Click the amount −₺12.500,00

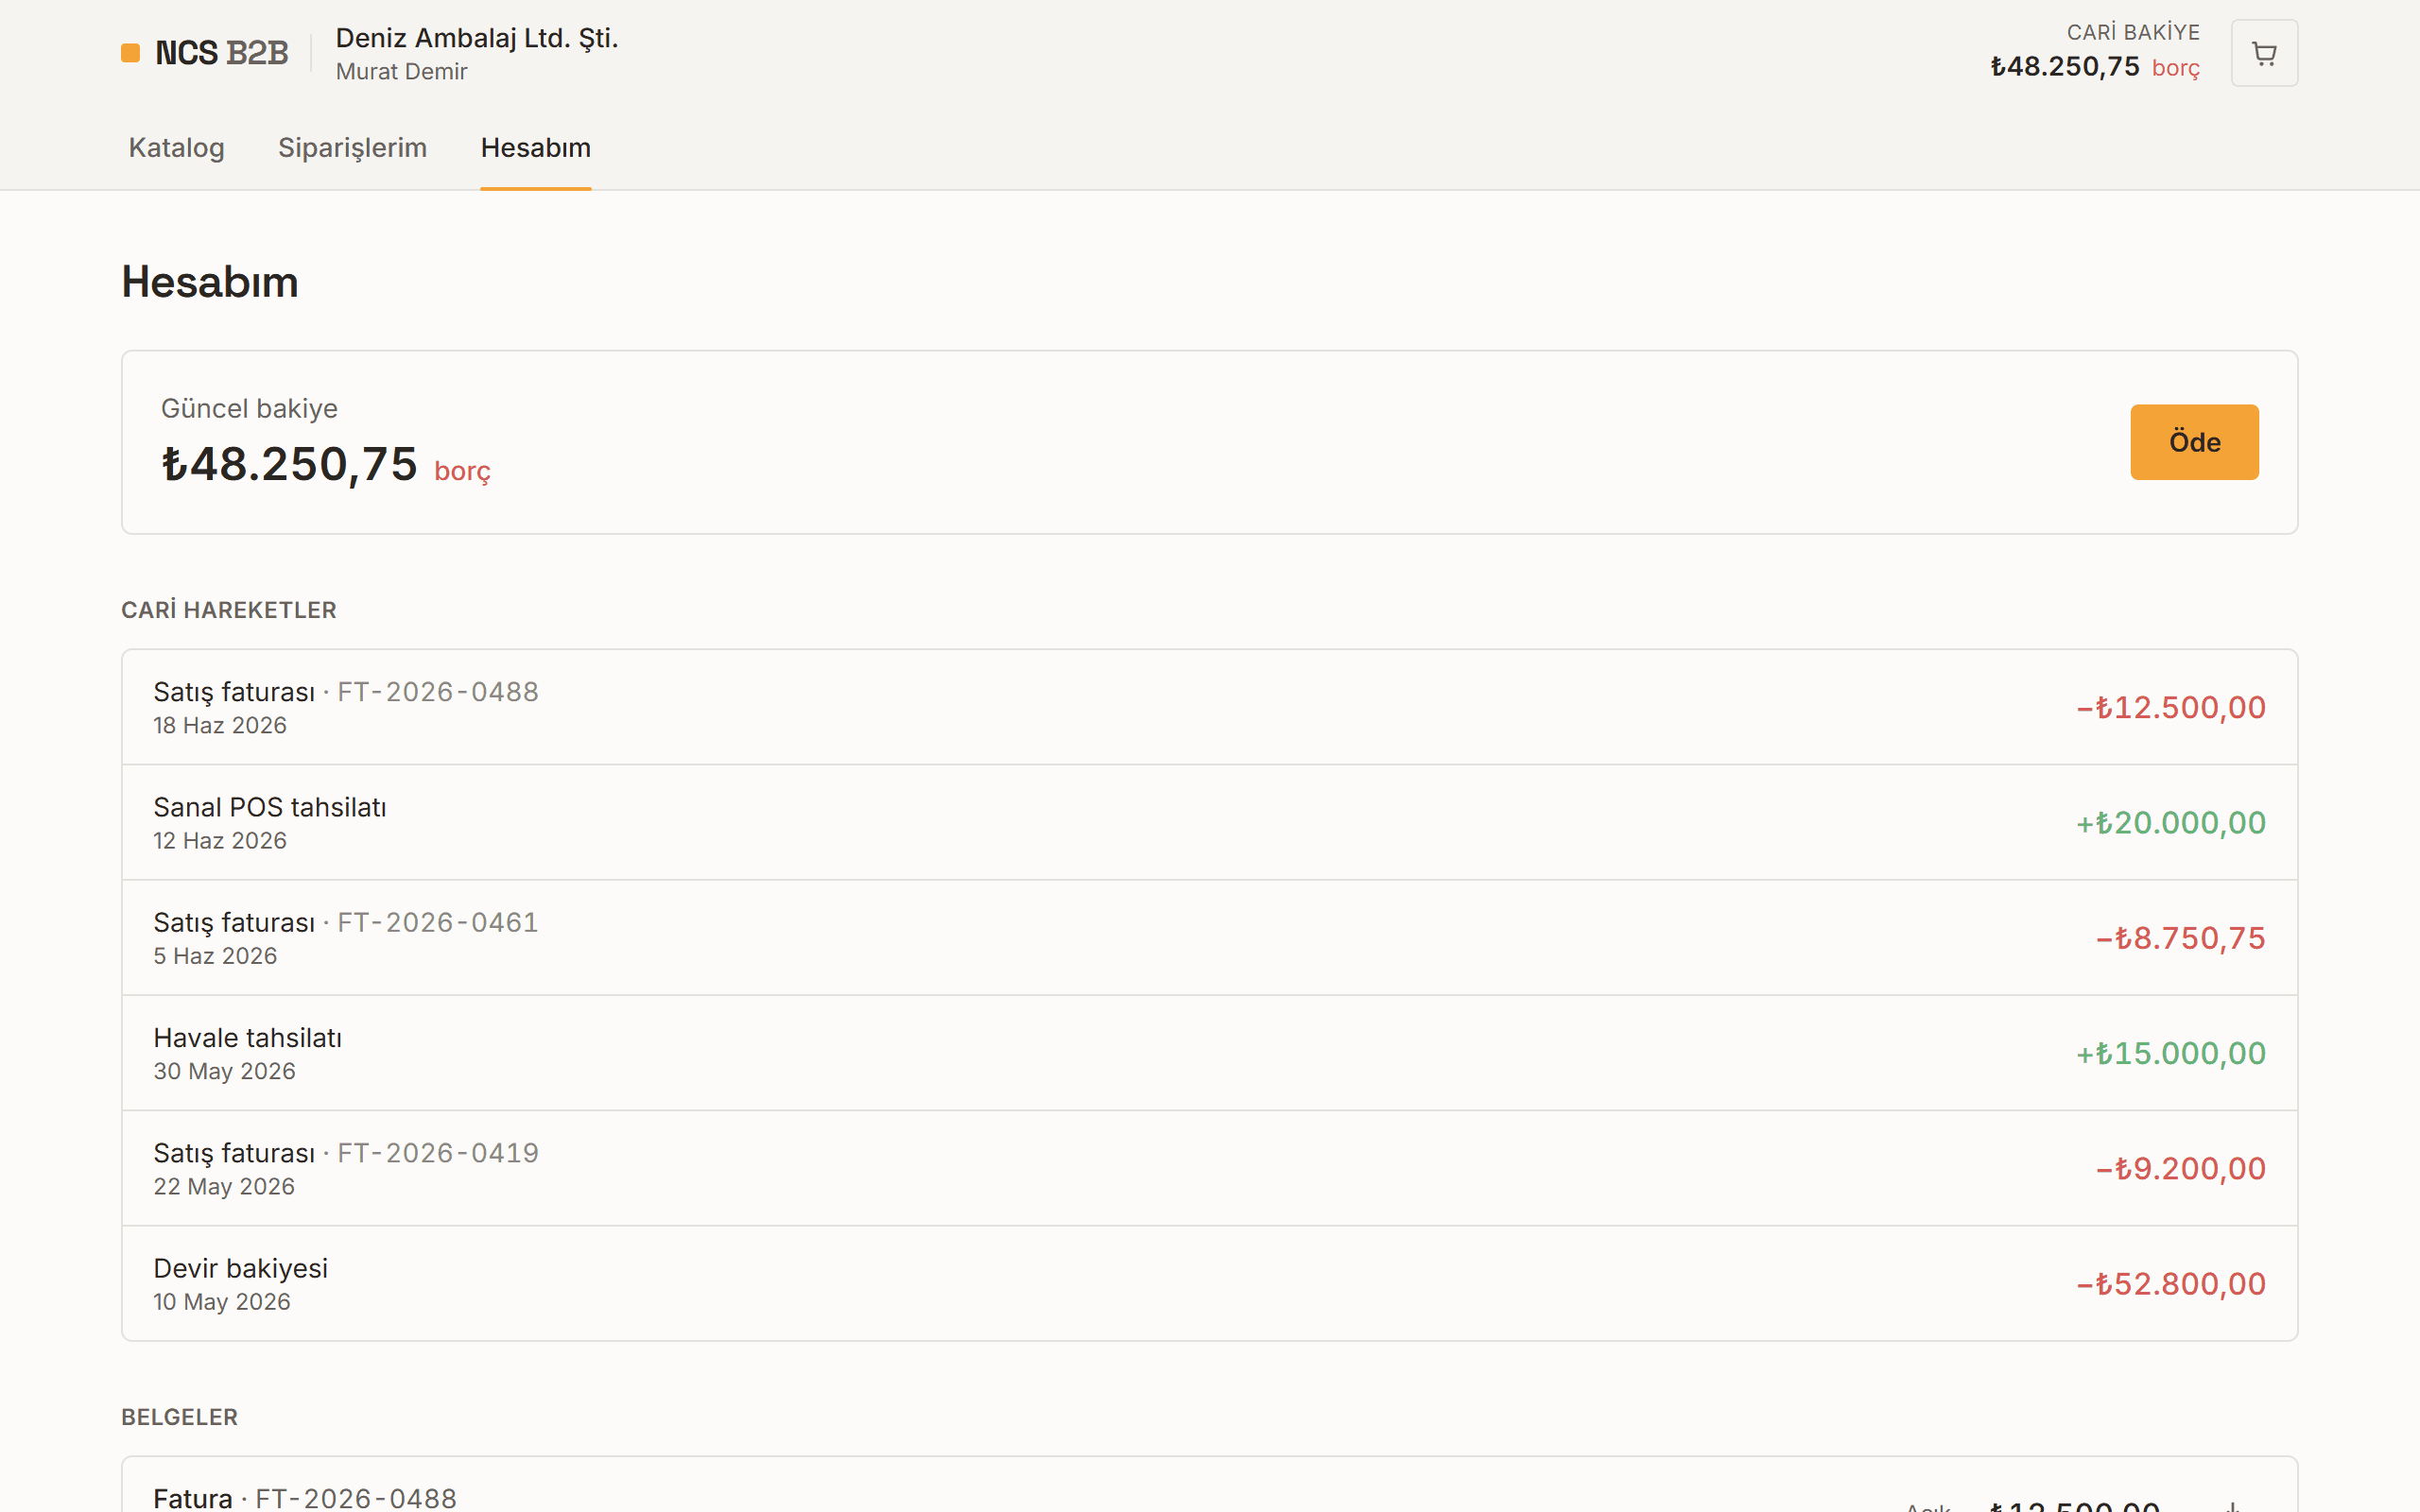pyautogui.click(x=2171, y=708)
